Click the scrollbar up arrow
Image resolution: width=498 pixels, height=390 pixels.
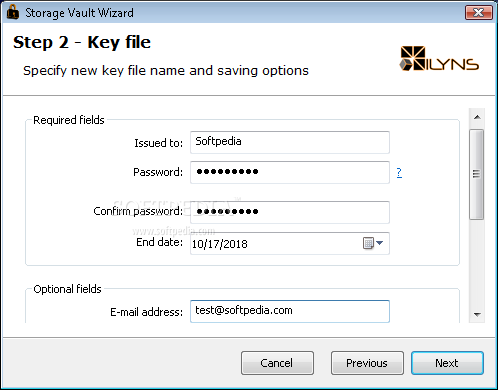coord(477,117)
